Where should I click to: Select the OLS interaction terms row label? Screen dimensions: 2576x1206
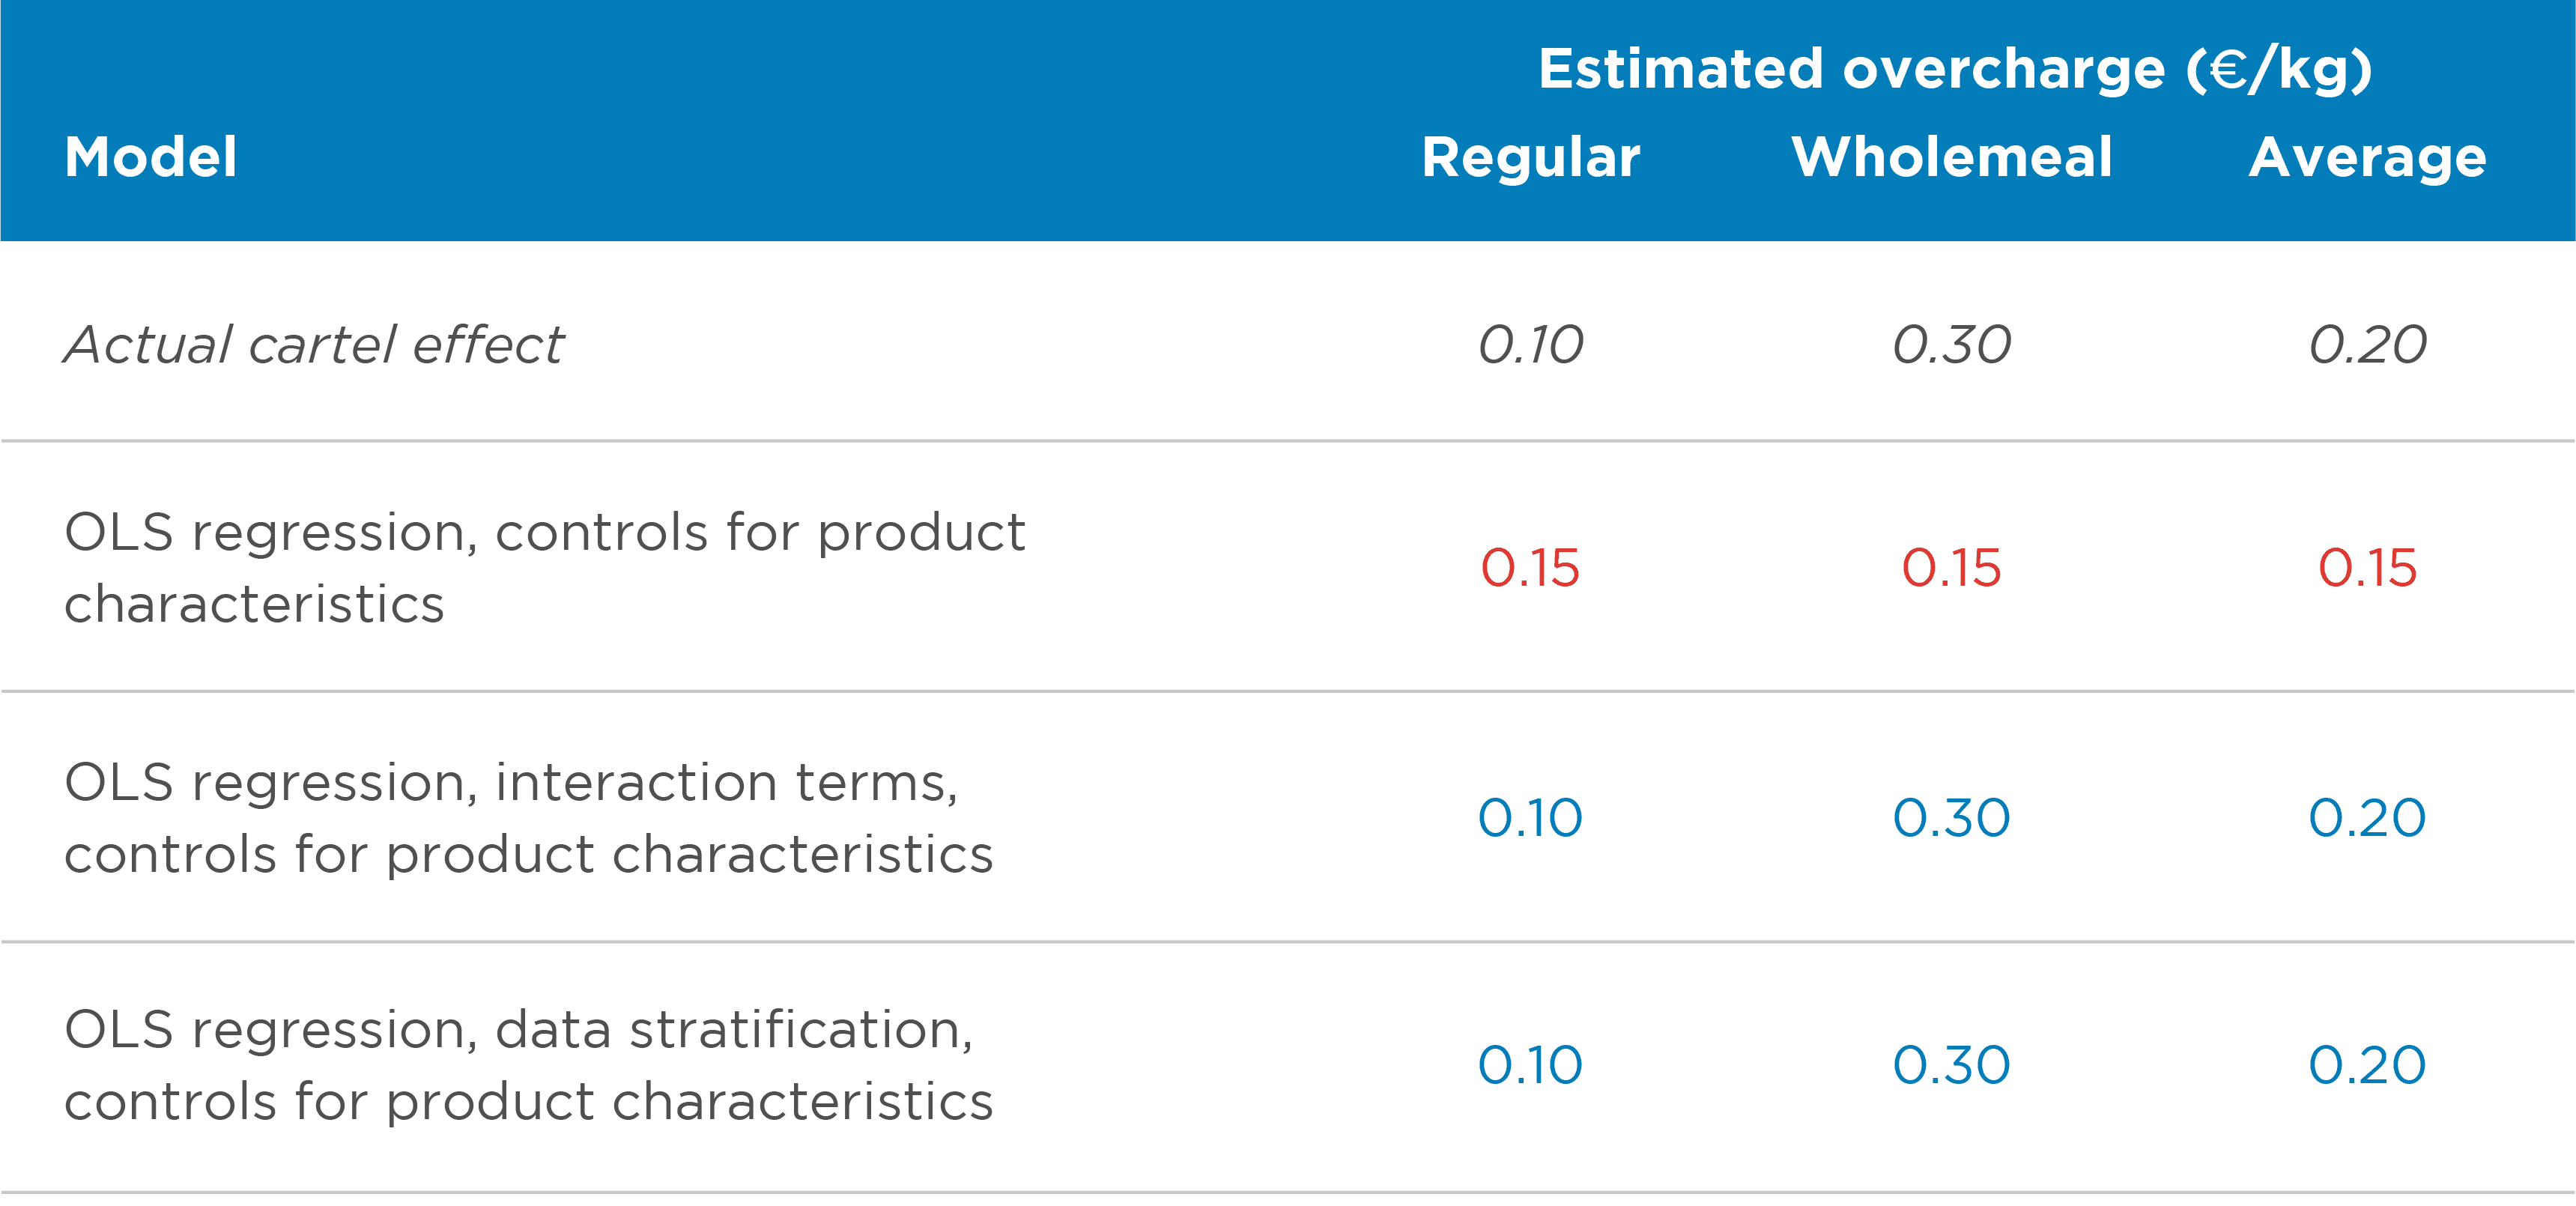pos(528,817)
